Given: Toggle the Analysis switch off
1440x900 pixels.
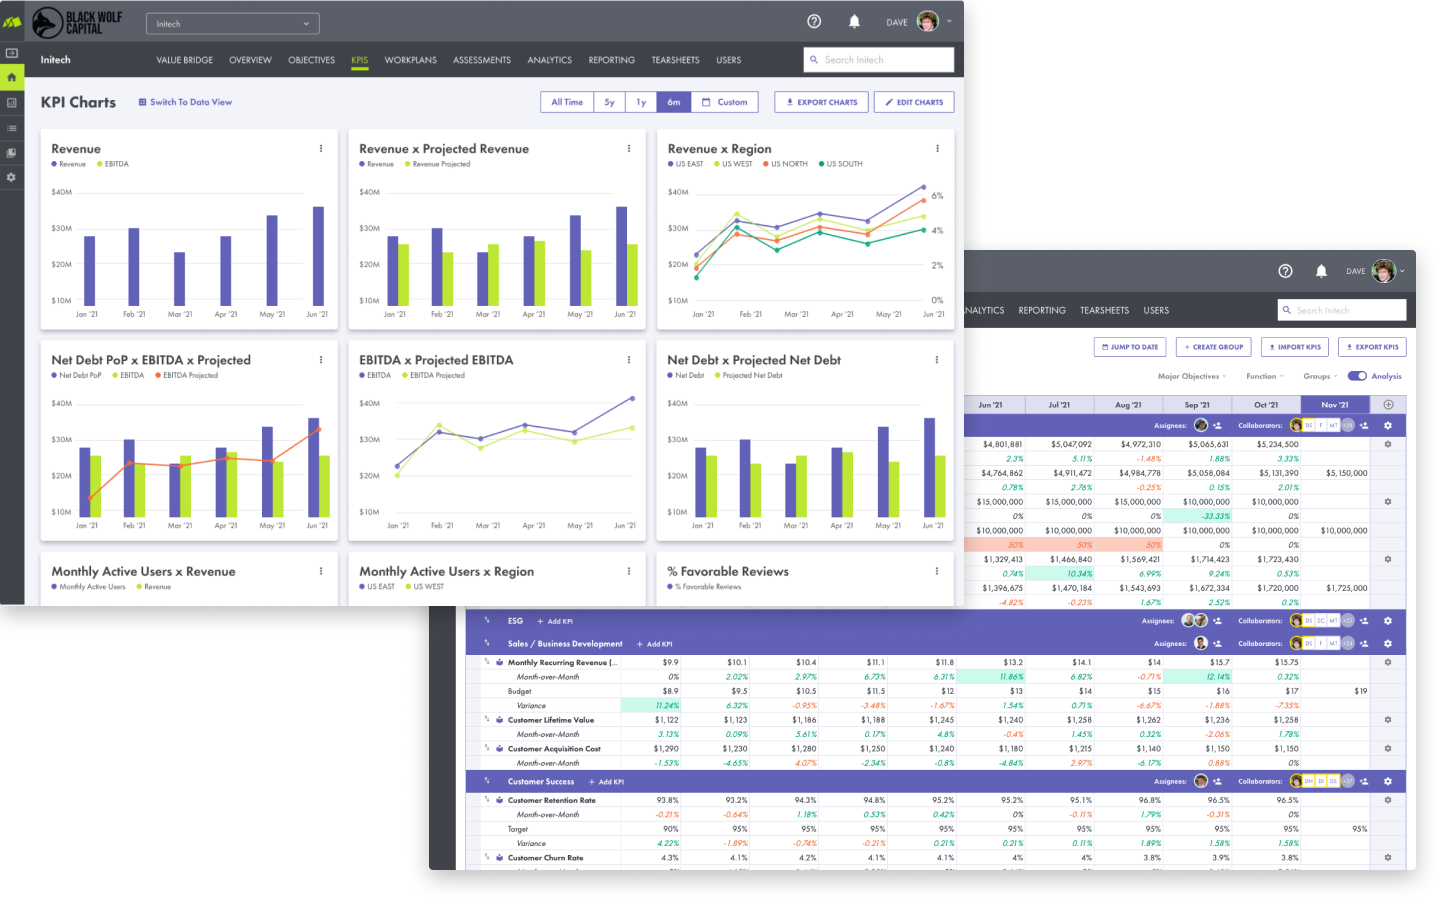Looking at the screenshot, I should pyautogui.click(x=1357, y=376).
